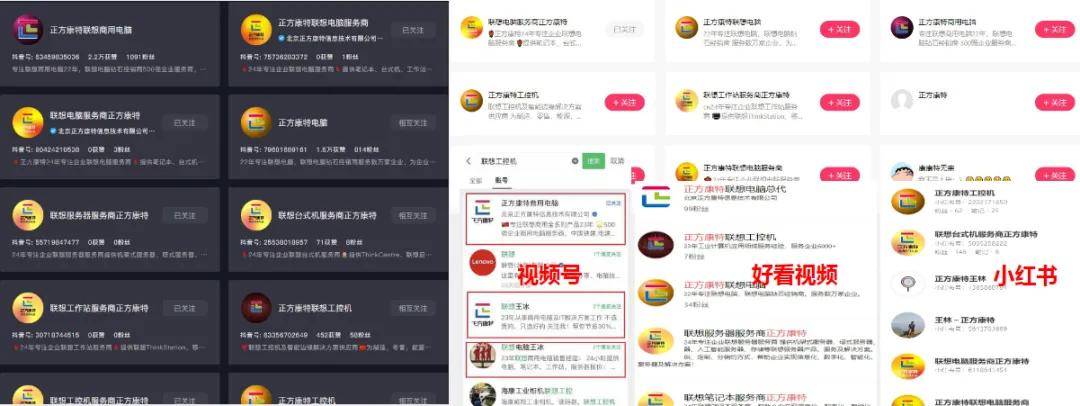Open the red Lenovo logo avatar account
This screenshot has height=406, width=1080.
[482, 262]
